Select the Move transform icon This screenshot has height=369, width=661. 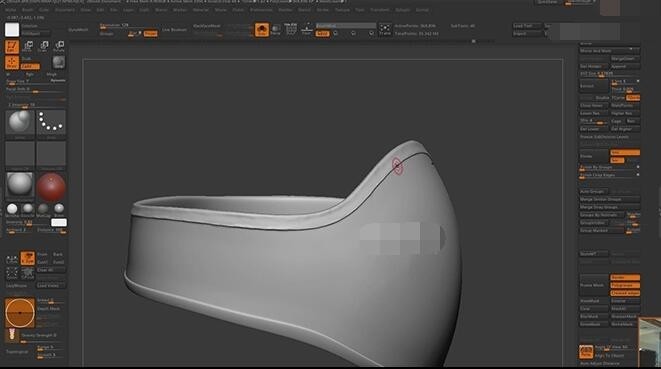coord(28,46)
